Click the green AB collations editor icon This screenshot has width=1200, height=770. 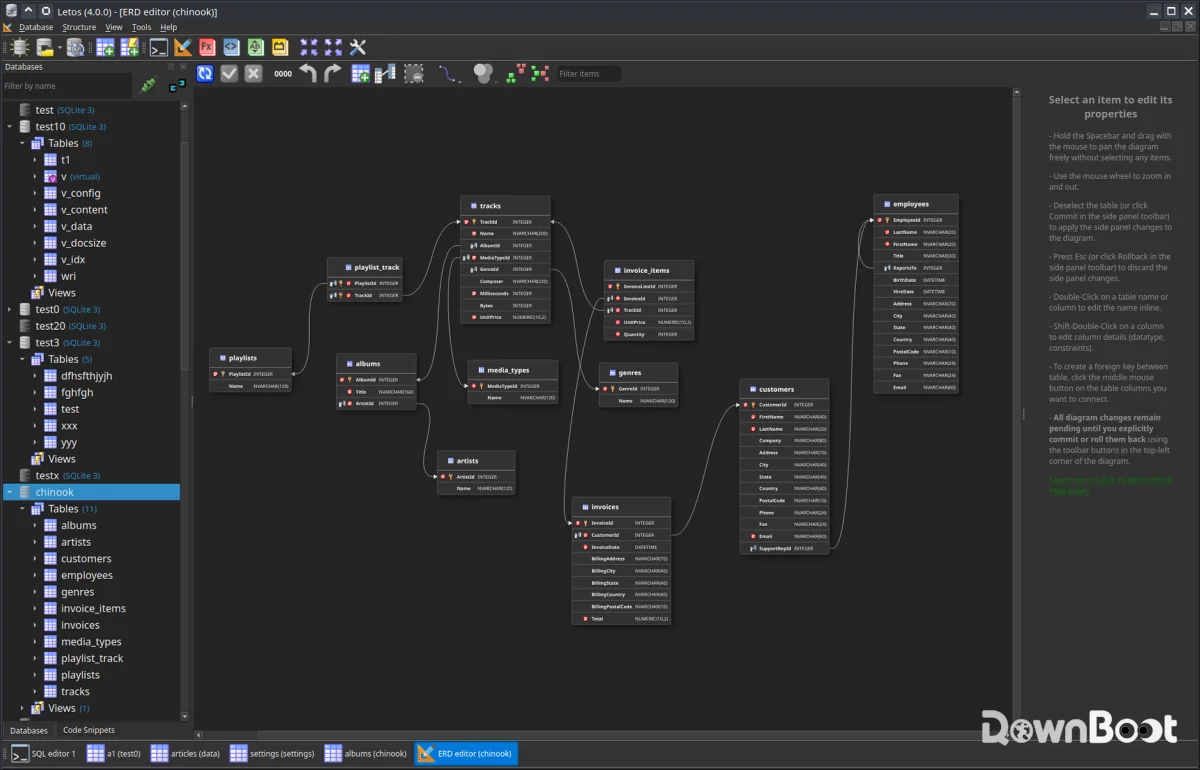[255, 47]
